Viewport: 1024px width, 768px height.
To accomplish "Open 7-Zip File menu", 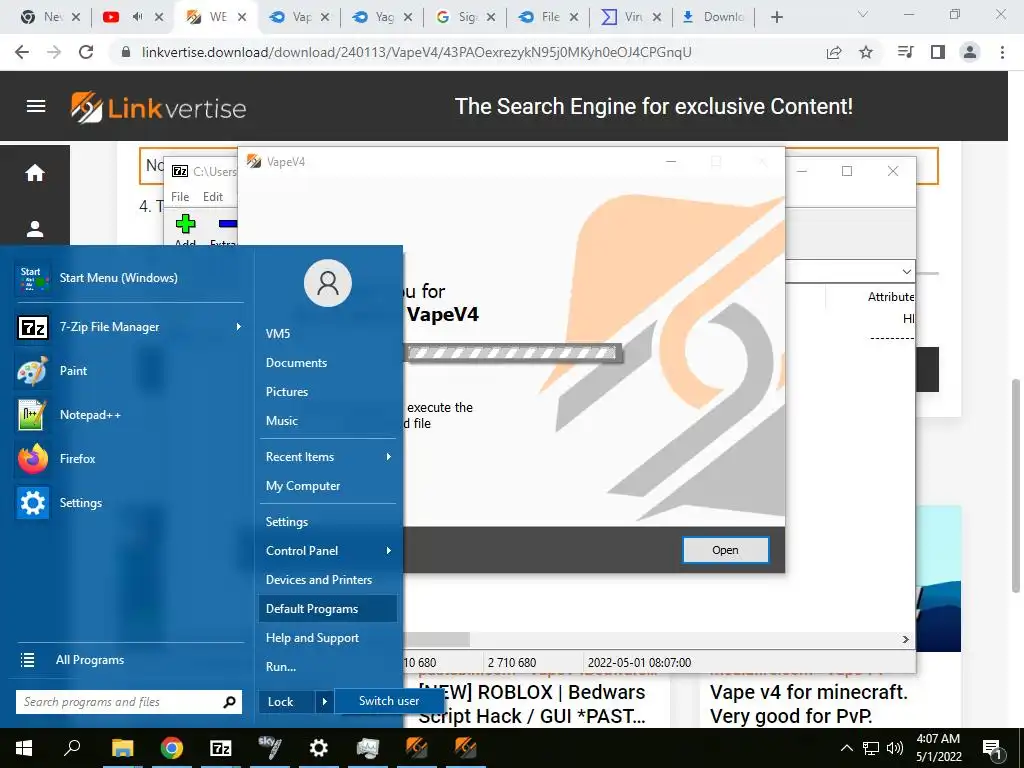I will [180, 197].
